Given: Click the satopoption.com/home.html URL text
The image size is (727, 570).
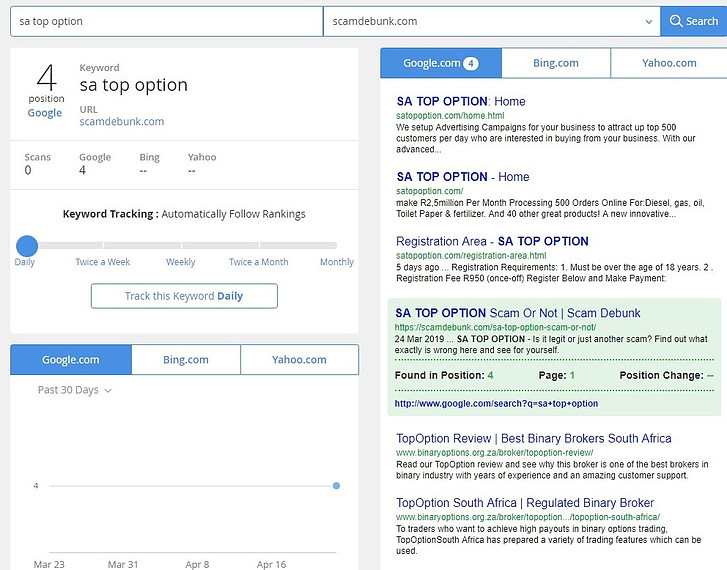Looking at the screenshot, I should (450, 115).
